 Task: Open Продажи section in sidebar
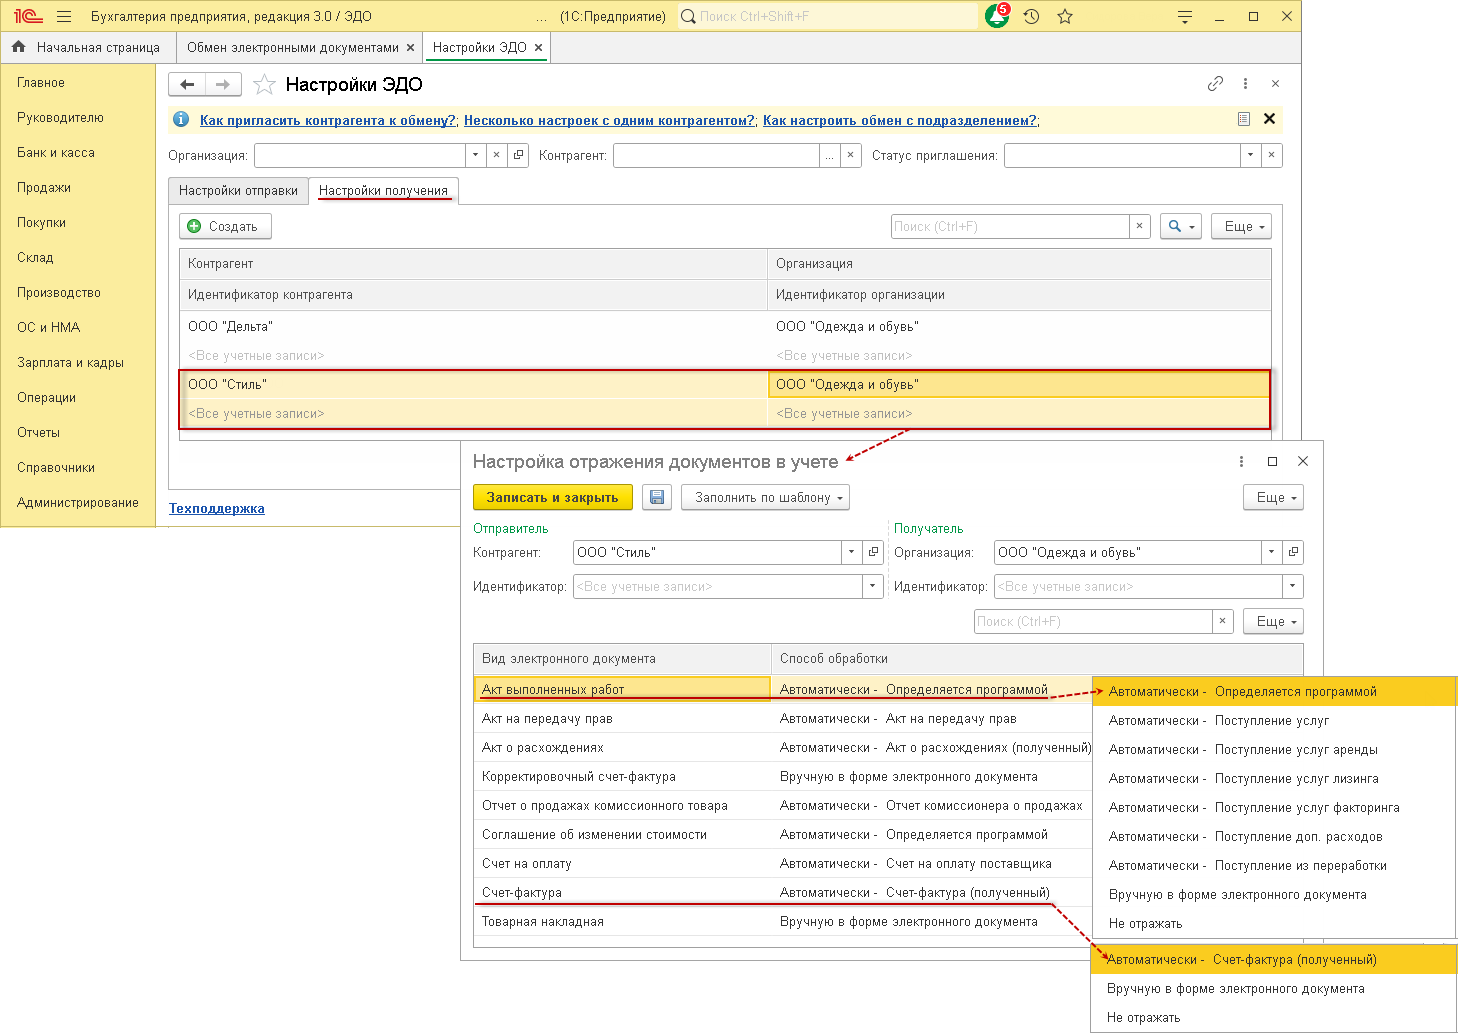[x=44, y=188]
